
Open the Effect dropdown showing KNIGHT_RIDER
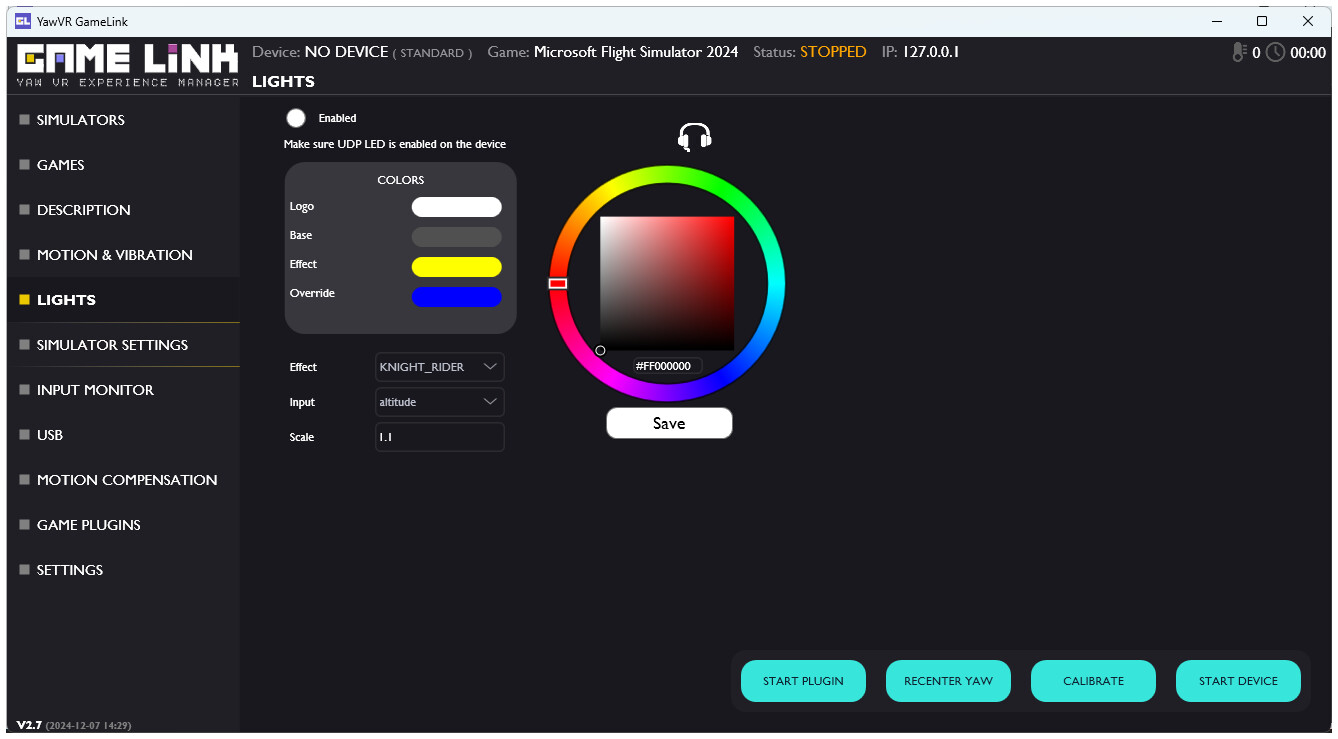click(439, 366)
